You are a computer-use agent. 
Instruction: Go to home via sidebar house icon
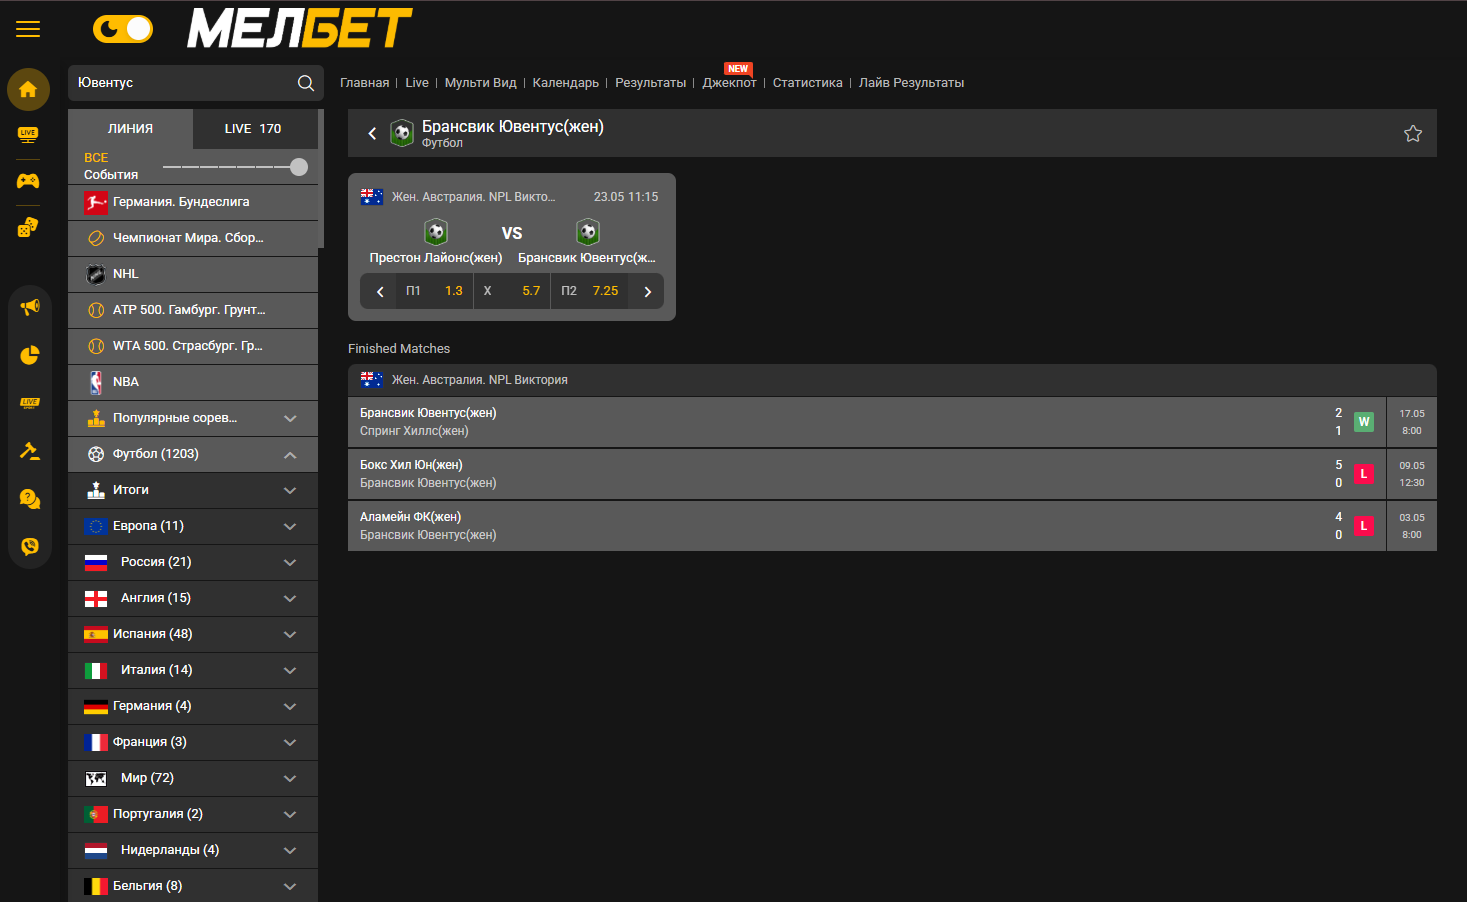point(28,89)
